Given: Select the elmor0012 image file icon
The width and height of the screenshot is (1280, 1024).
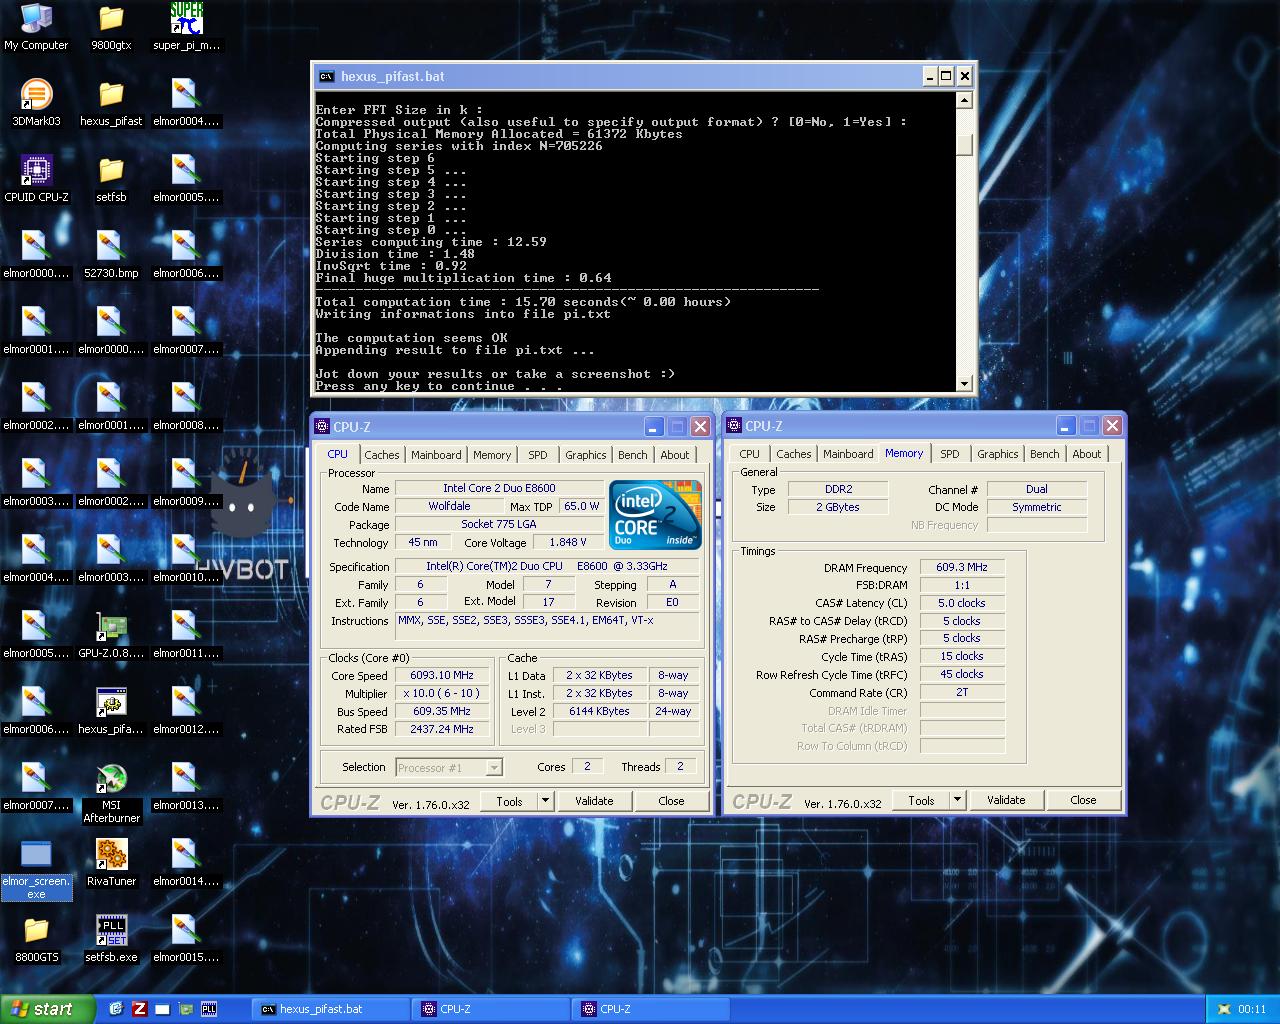Looking at the screenshot, I should [186, 711].
